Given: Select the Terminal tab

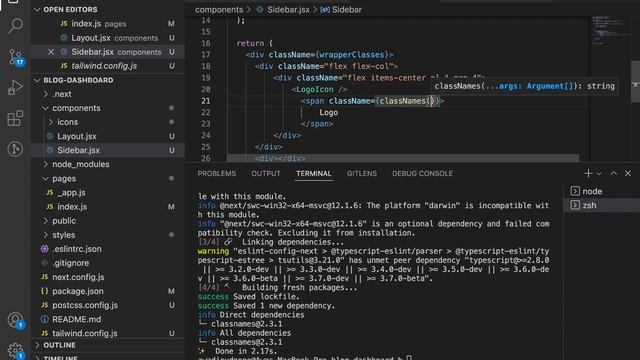Looking at the screenshot, I should coord(313,173).
